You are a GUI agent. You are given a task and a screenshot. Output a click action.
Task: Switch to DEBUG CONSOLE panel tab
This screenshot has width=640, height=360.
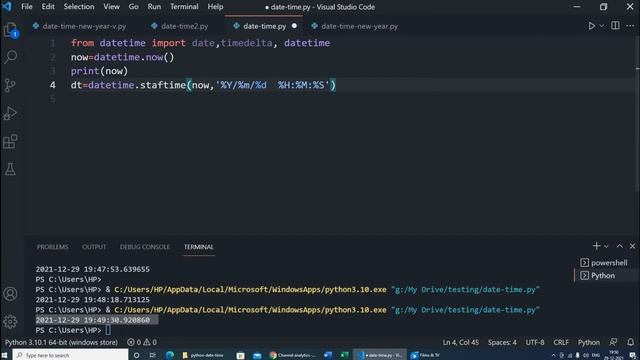pos(144,247)
